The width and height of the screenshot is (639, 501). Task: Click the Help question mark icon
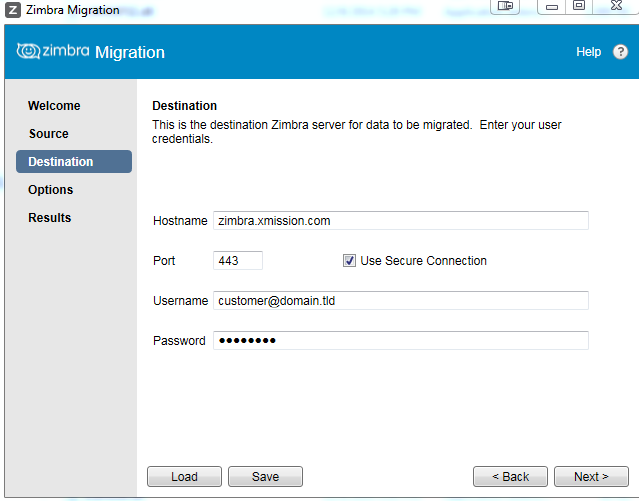pyautogui.click(x=620, y=52)
